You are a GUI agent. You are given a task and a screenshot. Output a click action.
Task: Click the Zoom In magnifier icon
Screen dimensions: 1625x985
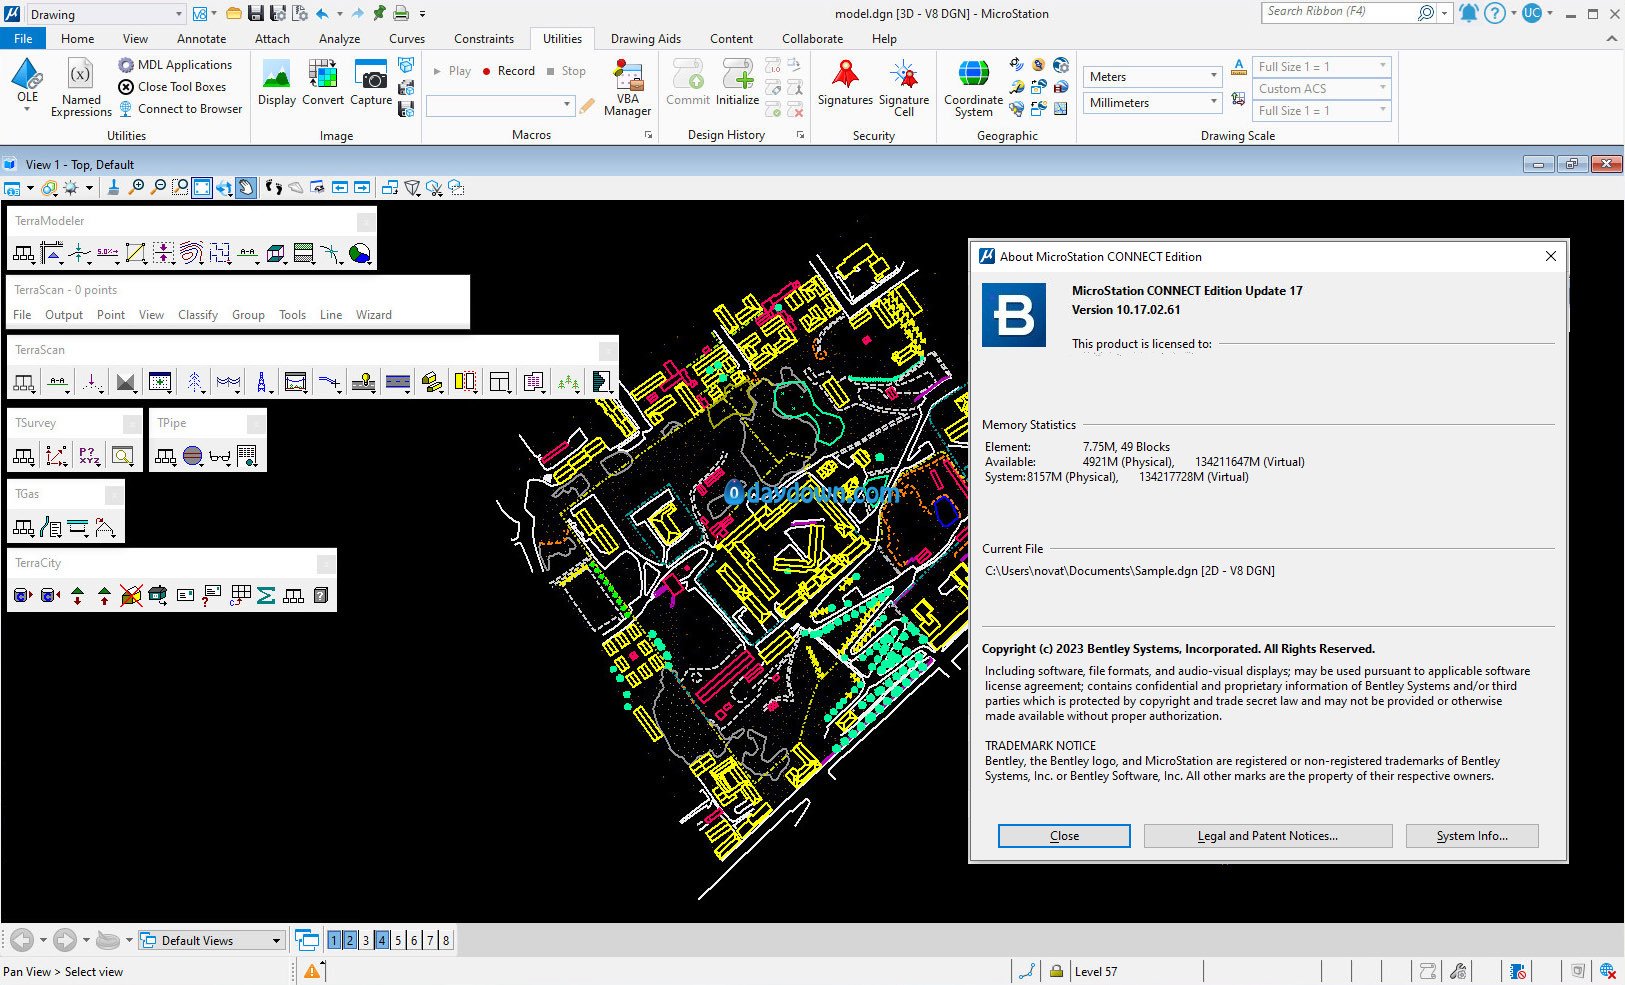(x=136, y=188)
